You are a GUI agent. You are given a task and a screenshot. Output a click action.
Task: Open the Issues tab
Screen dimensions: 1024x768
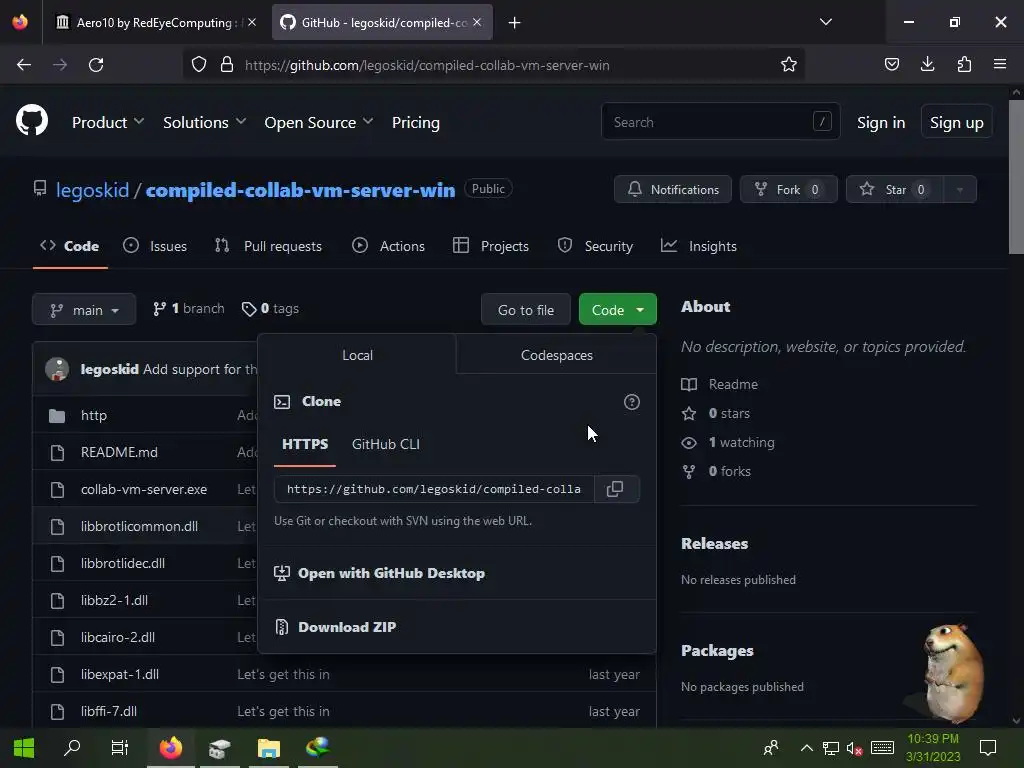(155, 246)
